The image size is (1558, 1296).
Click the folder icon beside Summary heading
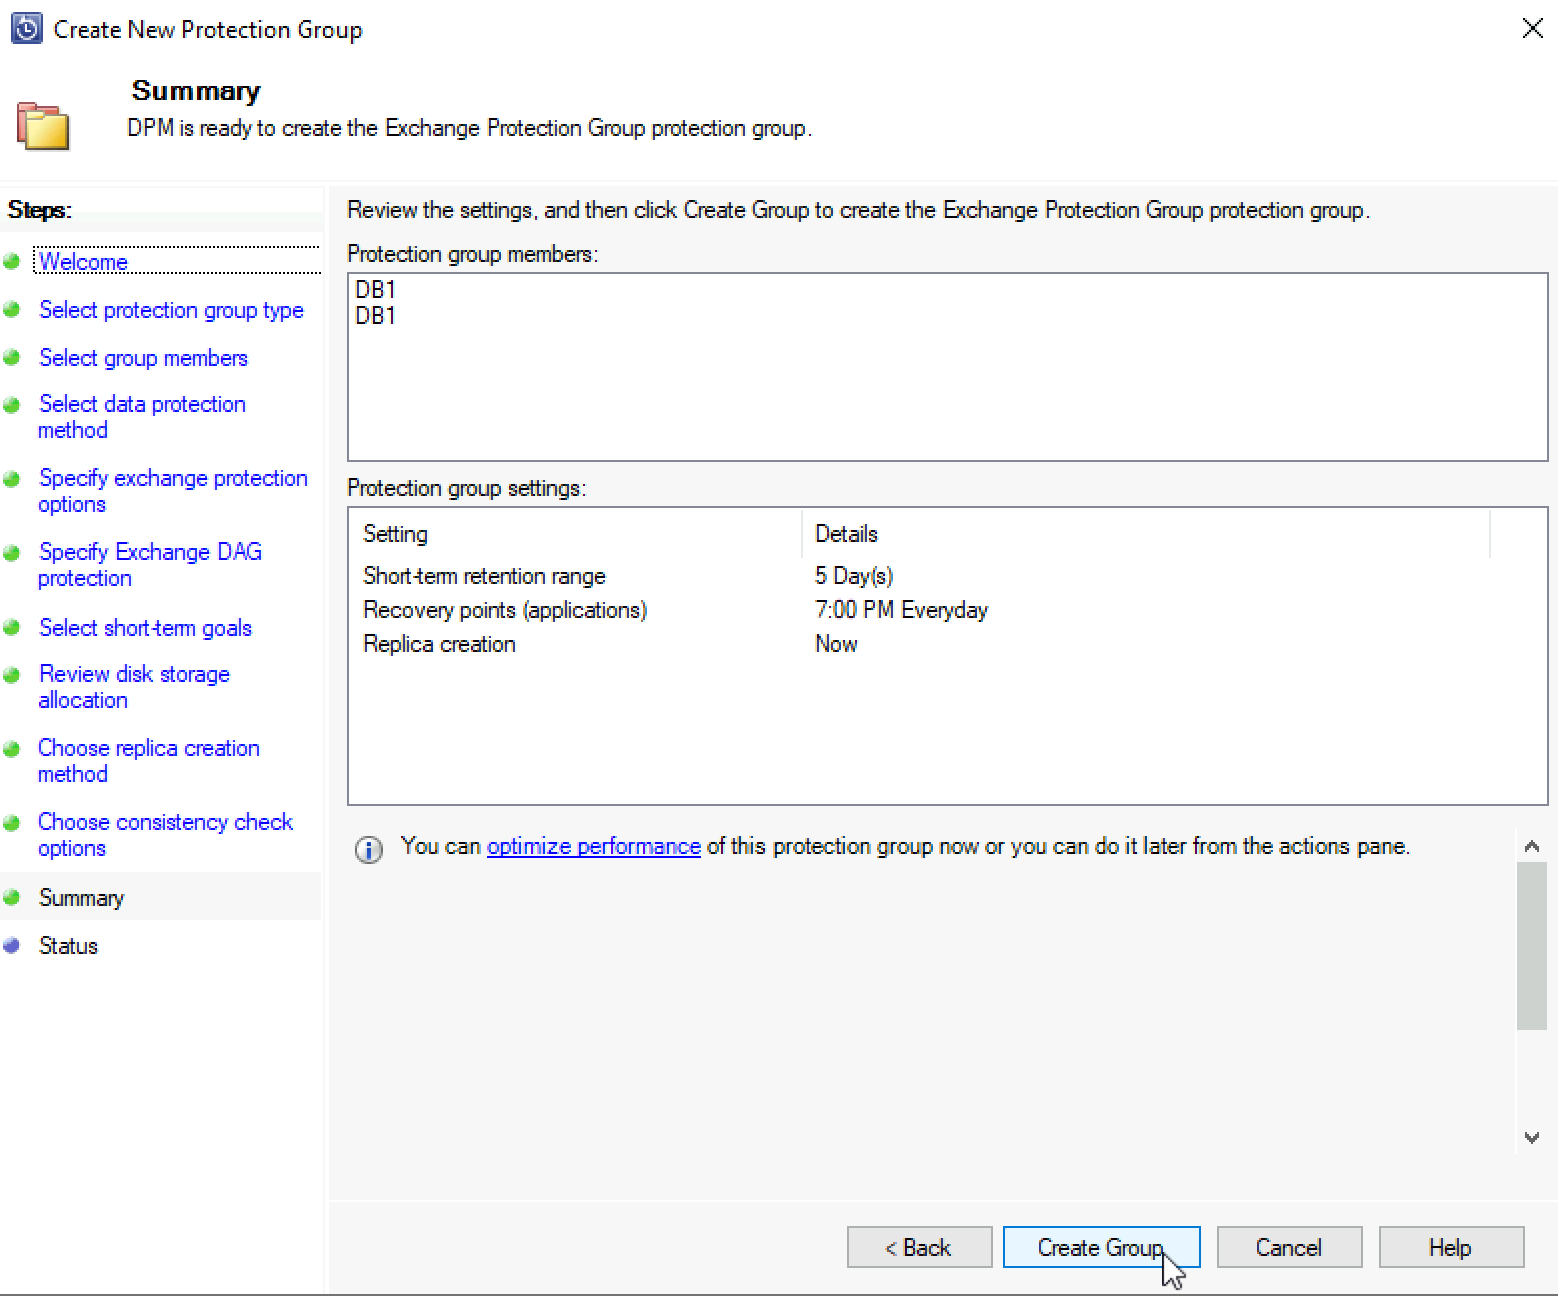coord(43,126)
